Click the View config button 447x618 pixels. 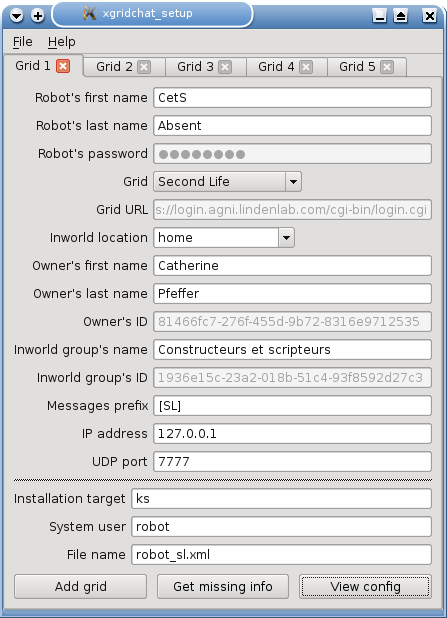(x=365, y=586)
